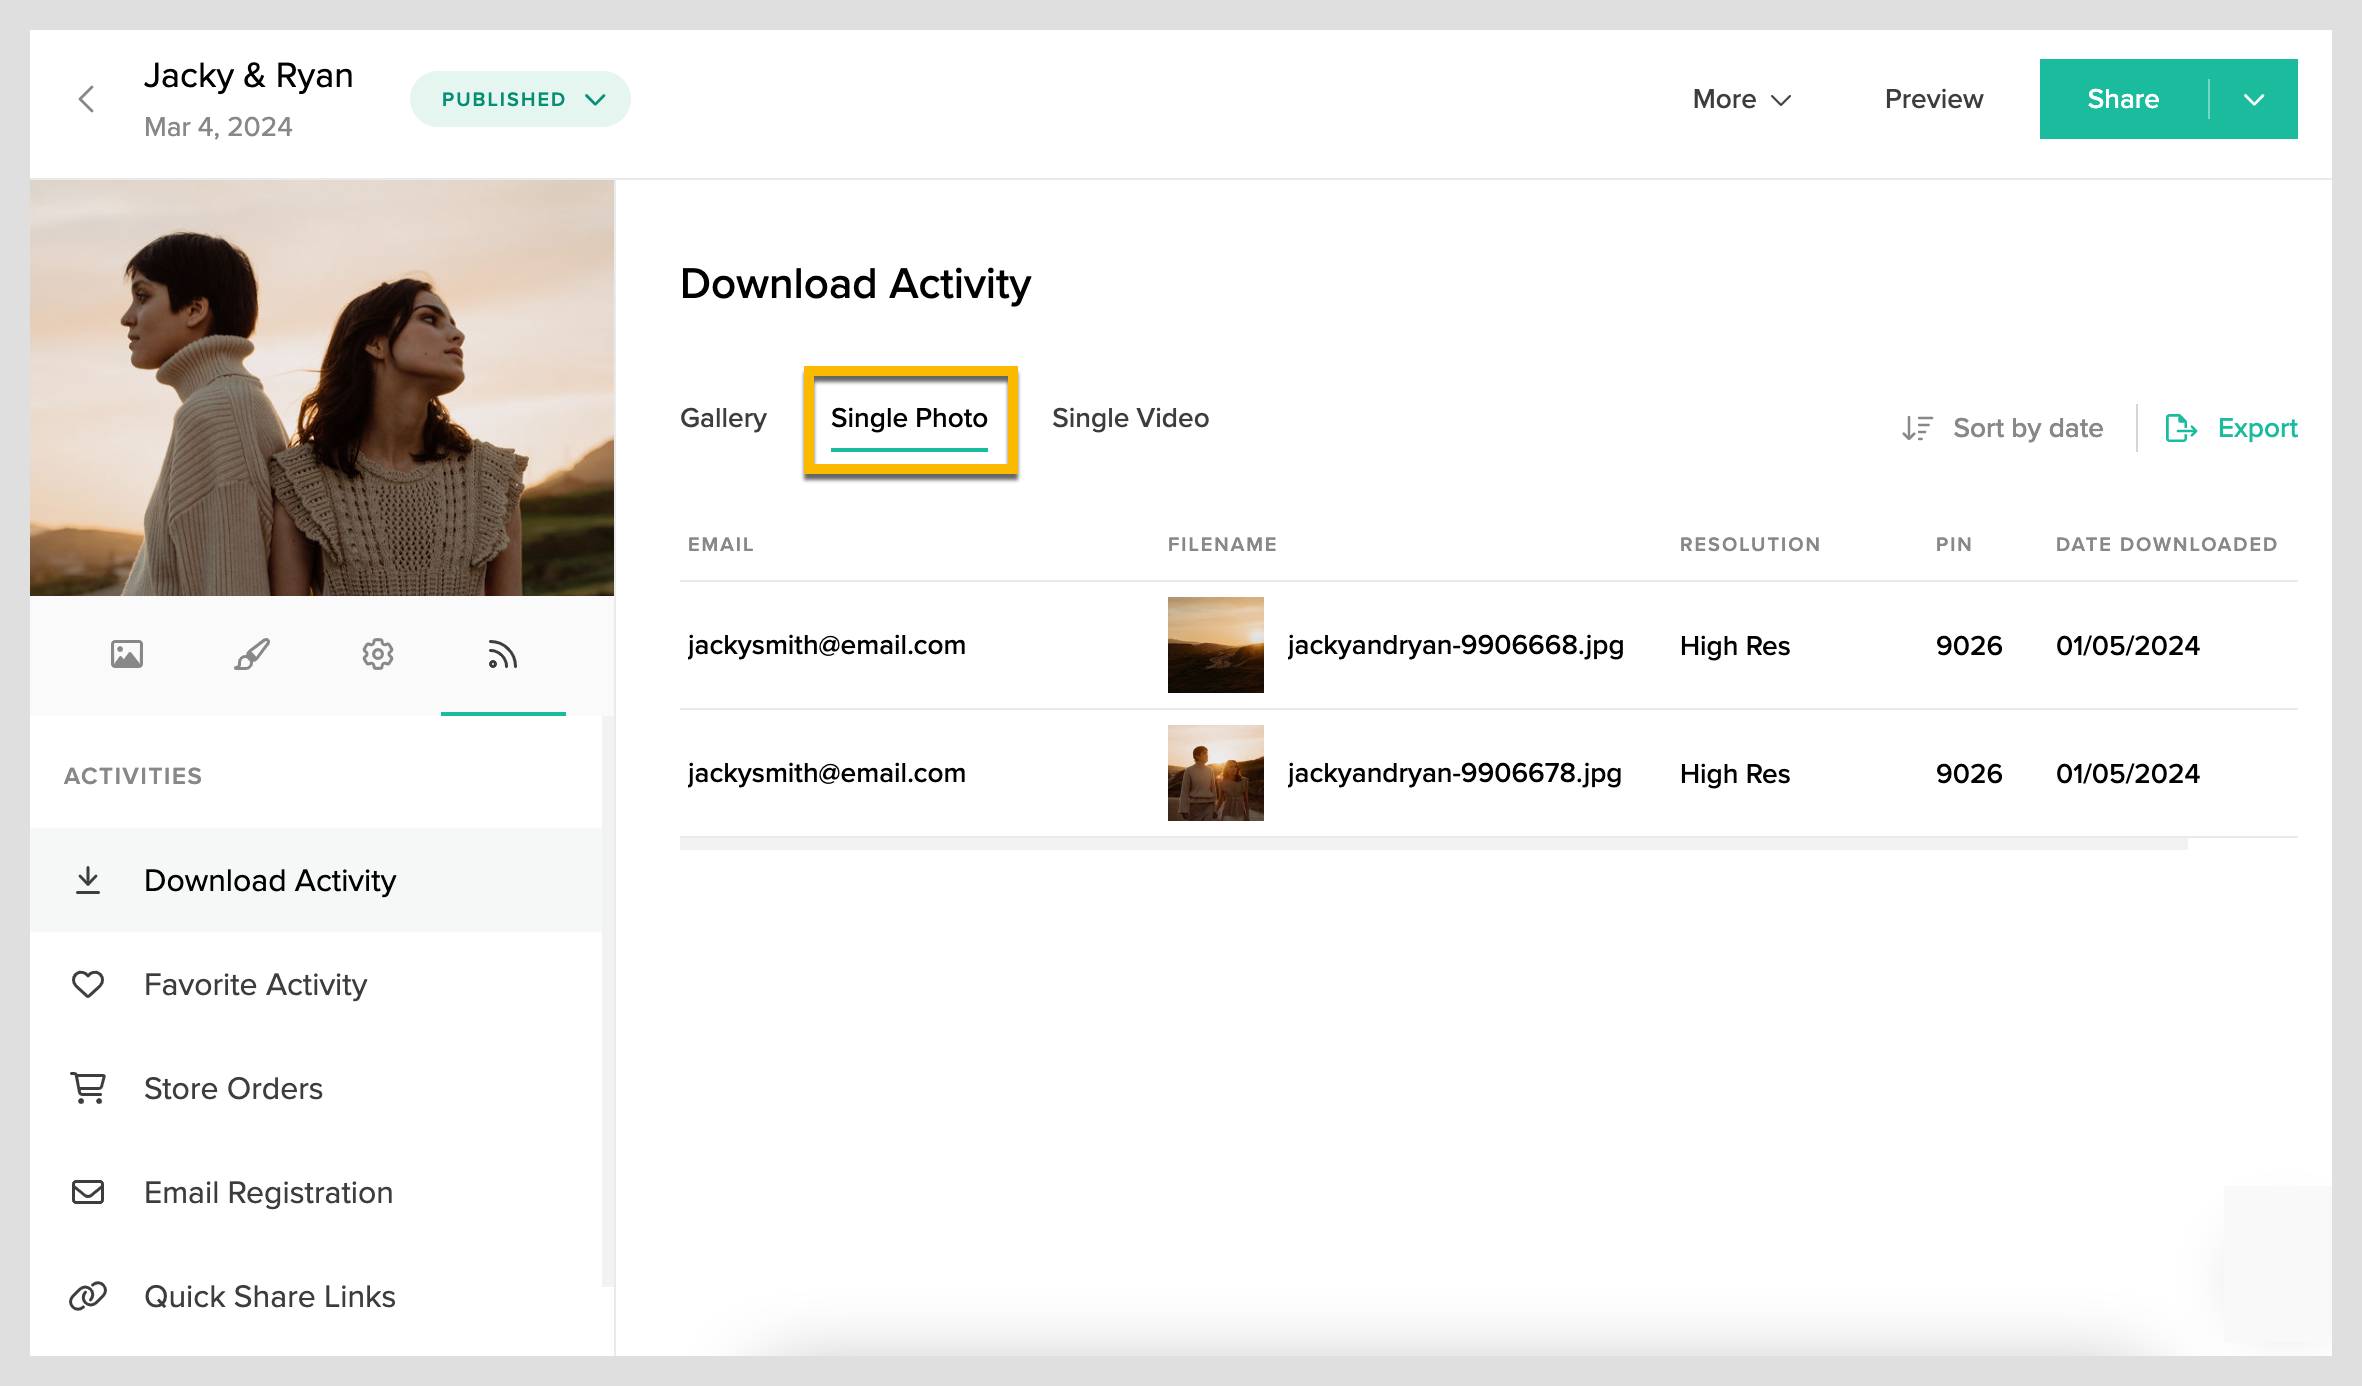This screenshot has width=2362, height=1386.
Task: Open the photos panel icon
Action: 127,654
